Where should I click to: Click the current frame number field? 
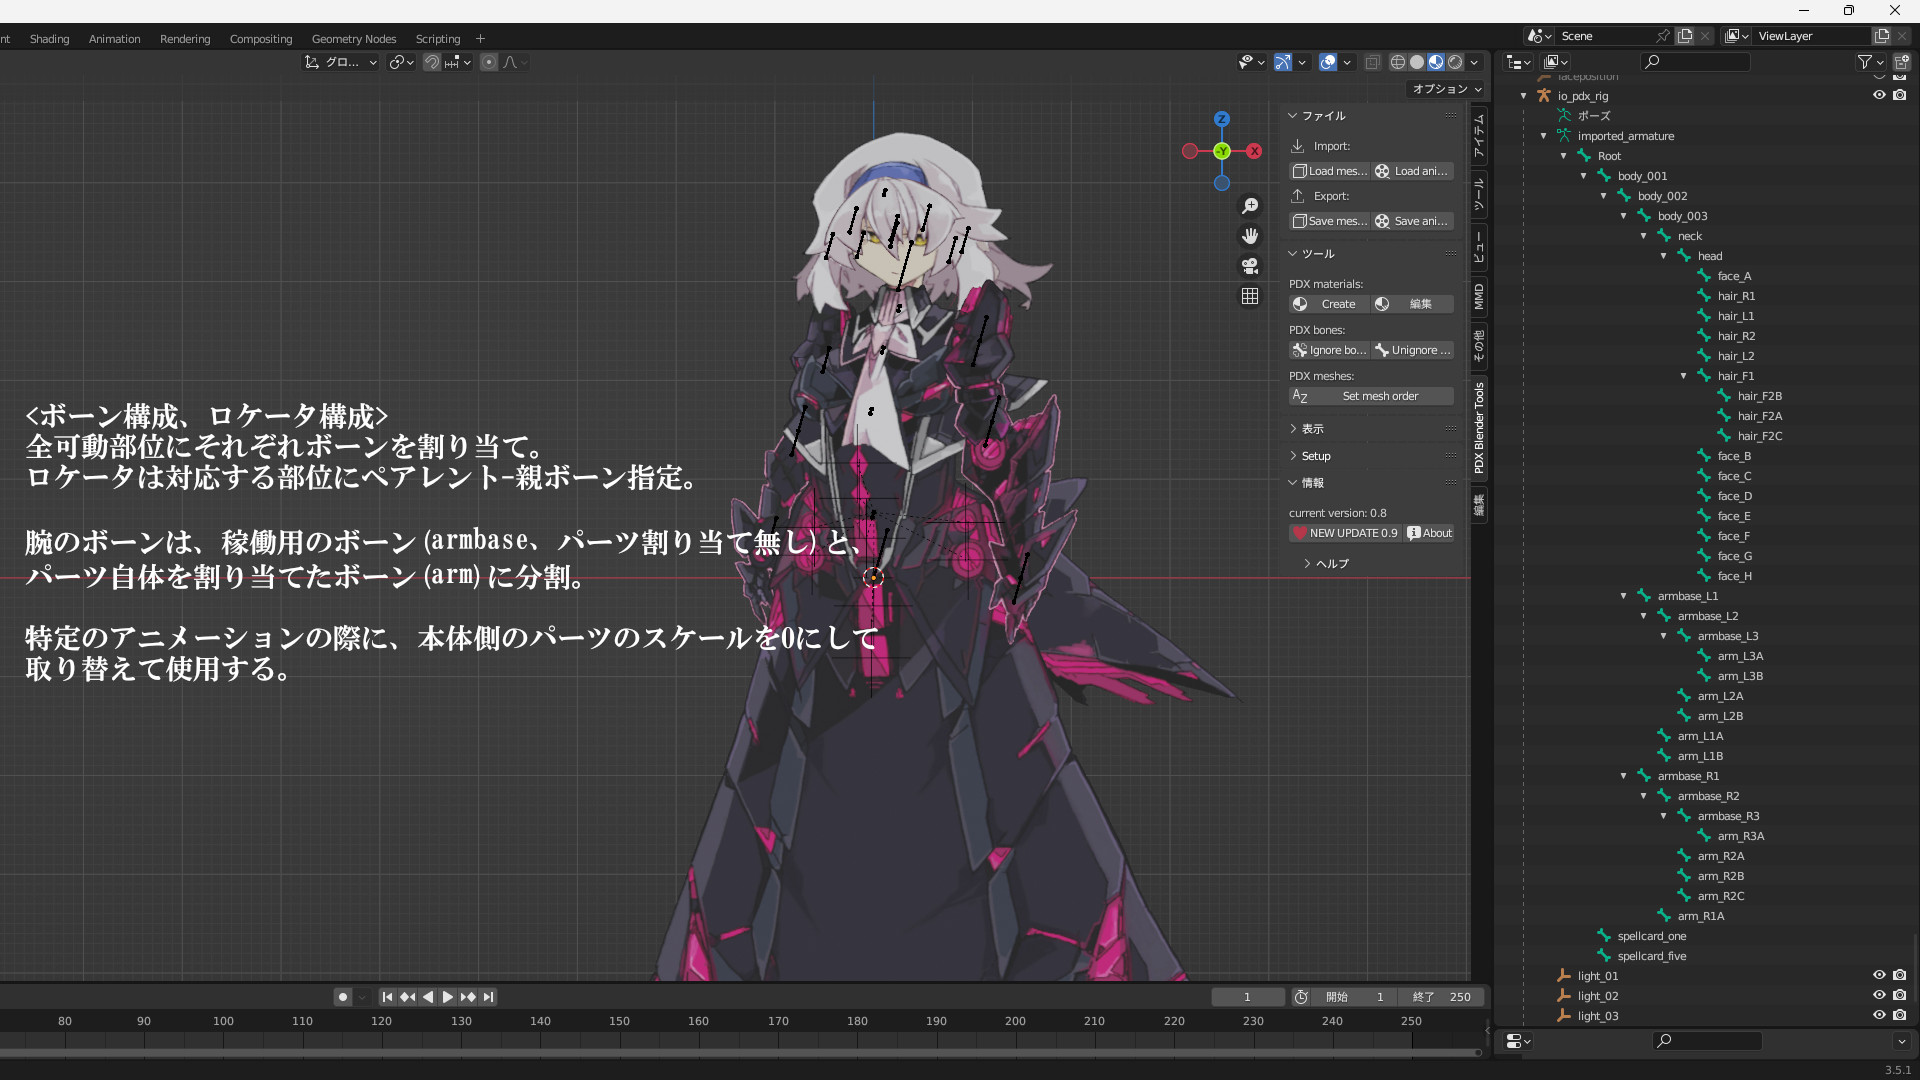pos(1247,997)
